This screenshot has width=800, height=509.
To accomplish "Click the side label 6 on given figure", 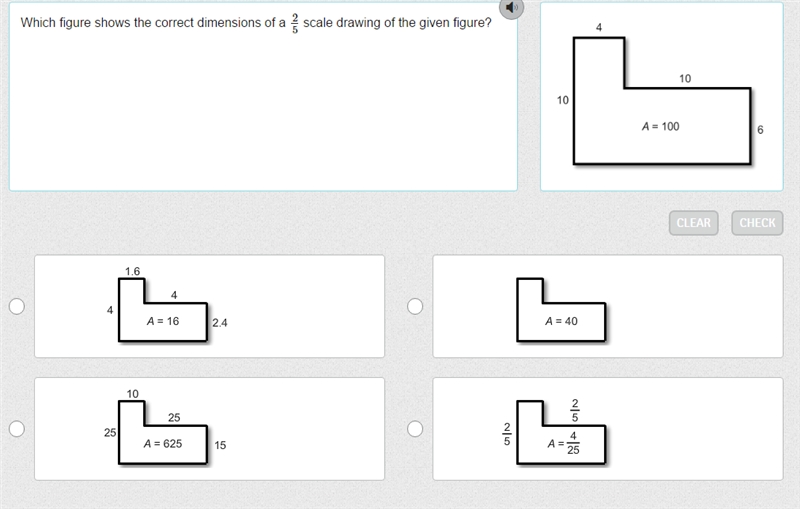I will [x=760, y=130].
